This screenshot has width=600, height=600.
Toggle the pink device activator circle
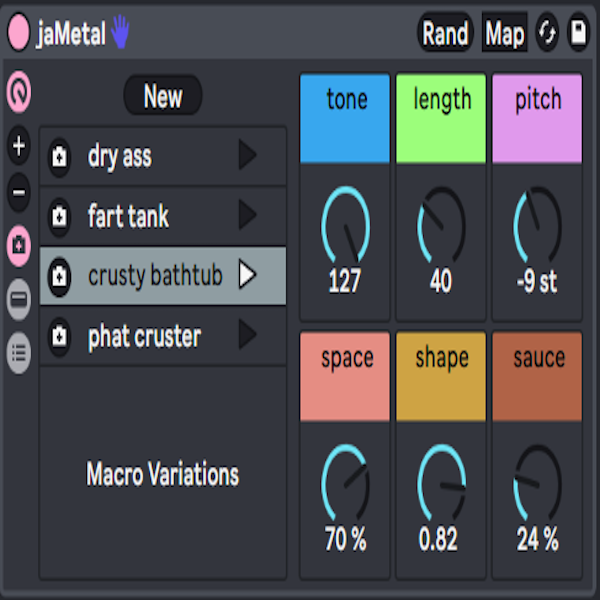19,34
